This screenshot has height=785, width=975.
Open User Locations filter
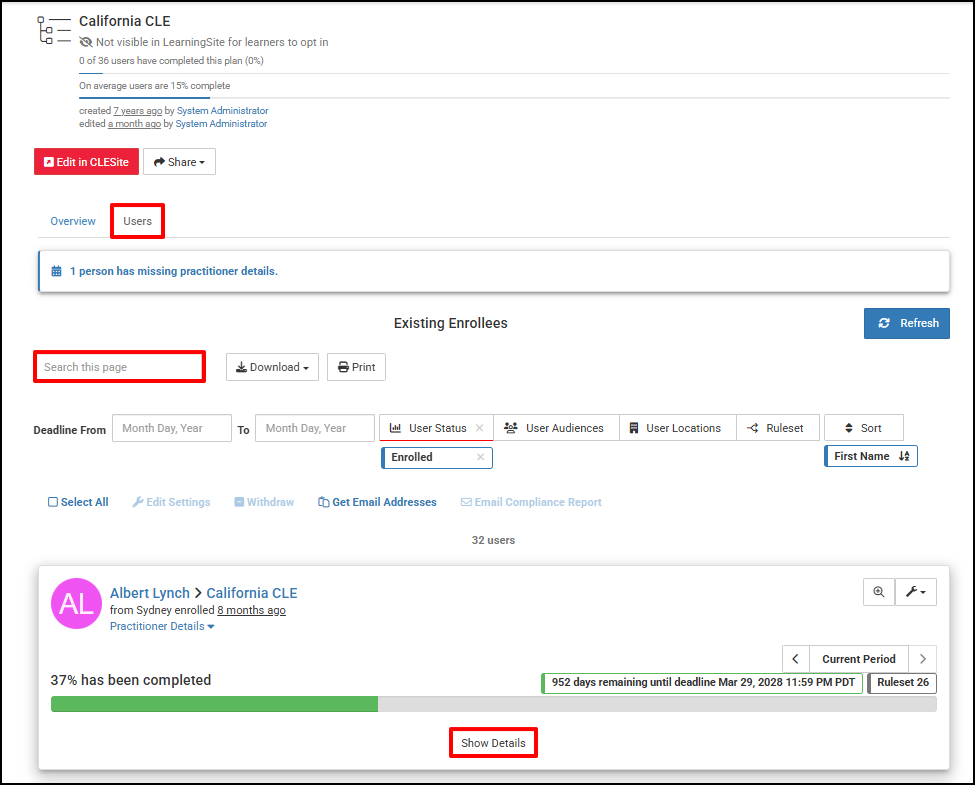pos(678,428)
